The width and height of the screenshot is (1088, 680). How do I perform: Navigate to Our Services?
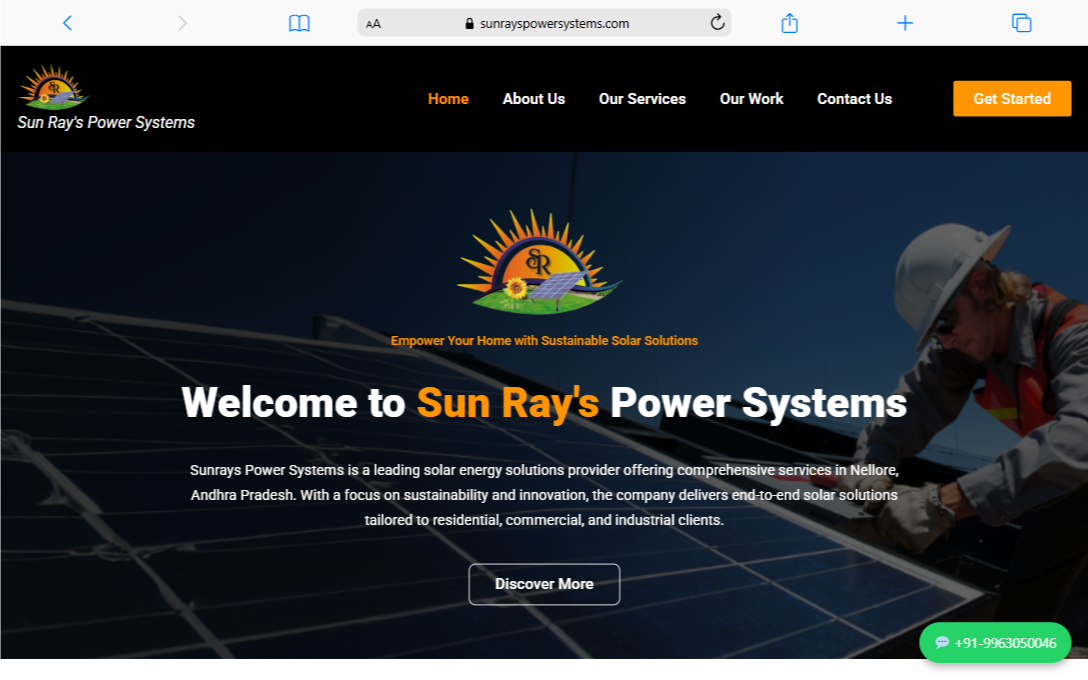(x=642, y=99)
